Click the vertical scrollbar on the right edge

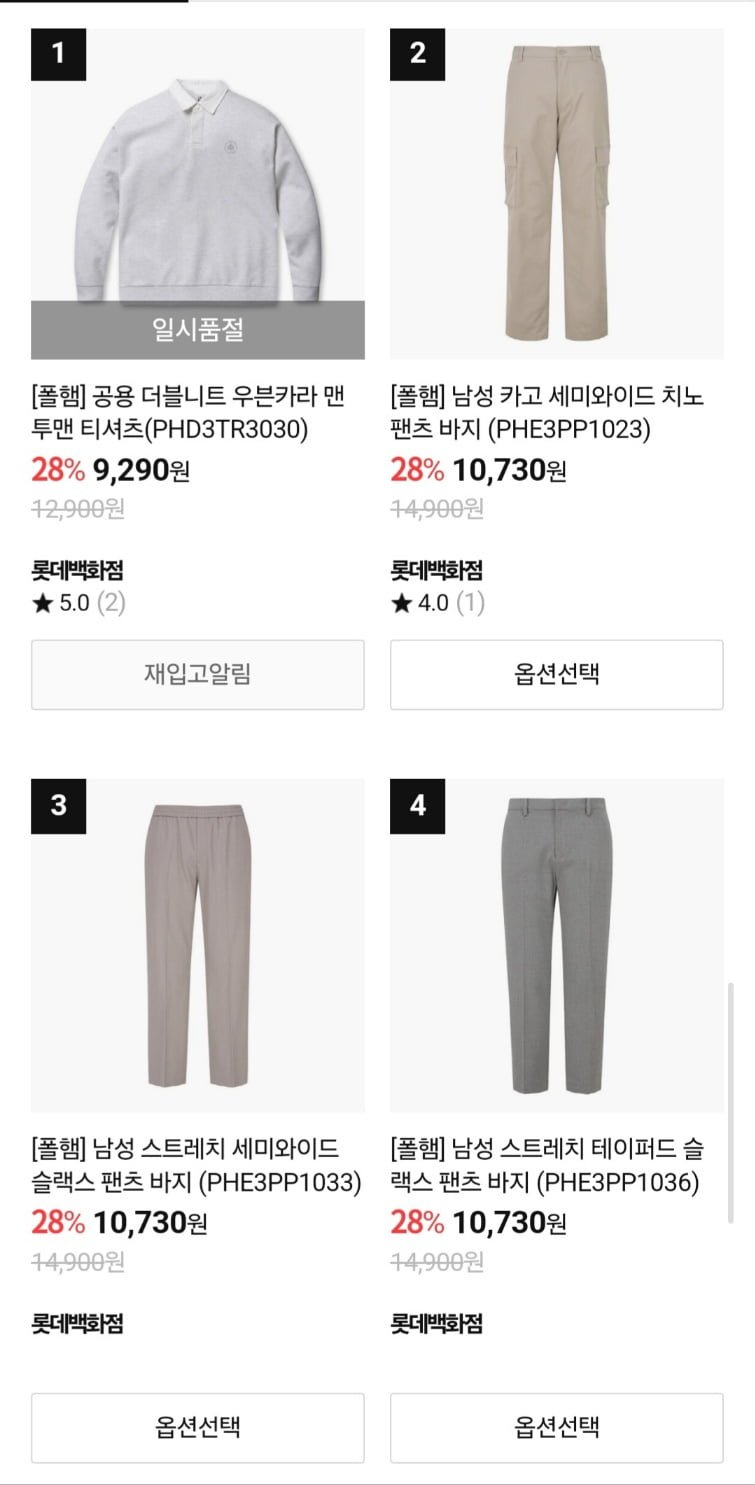tap(731, 1102)
